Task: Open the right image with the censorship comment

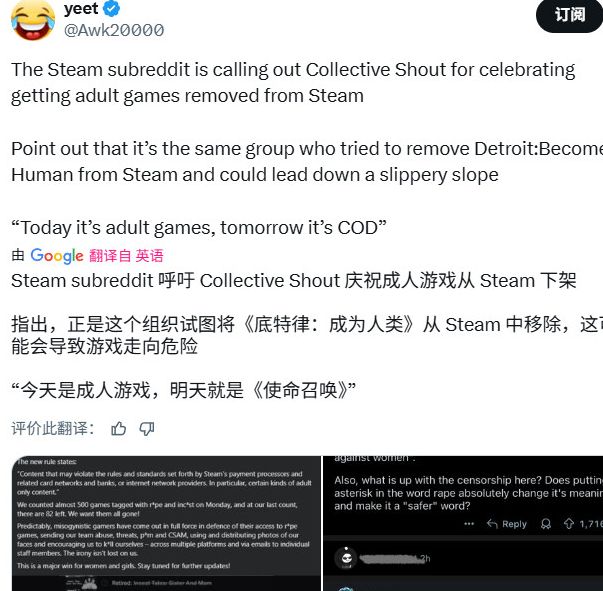Action: pos(463,523)
